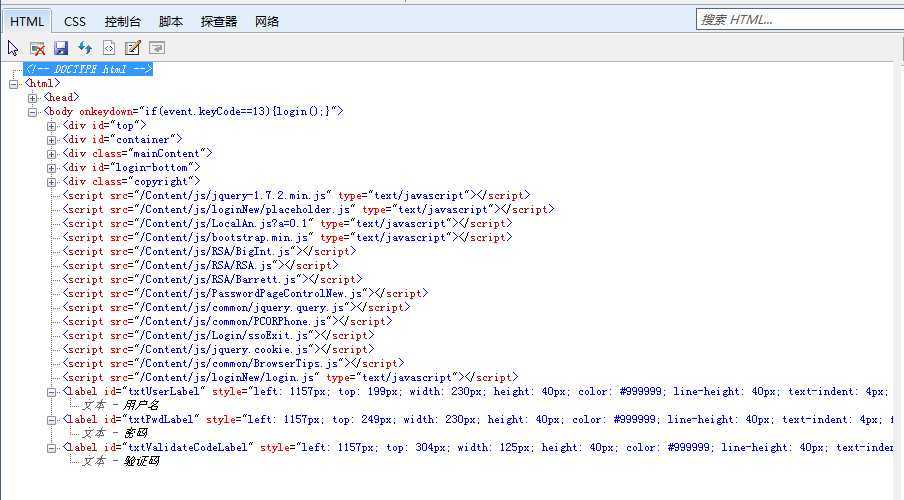Click the clear browser cache icon
The image size is (904, 500).
point(37,48)
